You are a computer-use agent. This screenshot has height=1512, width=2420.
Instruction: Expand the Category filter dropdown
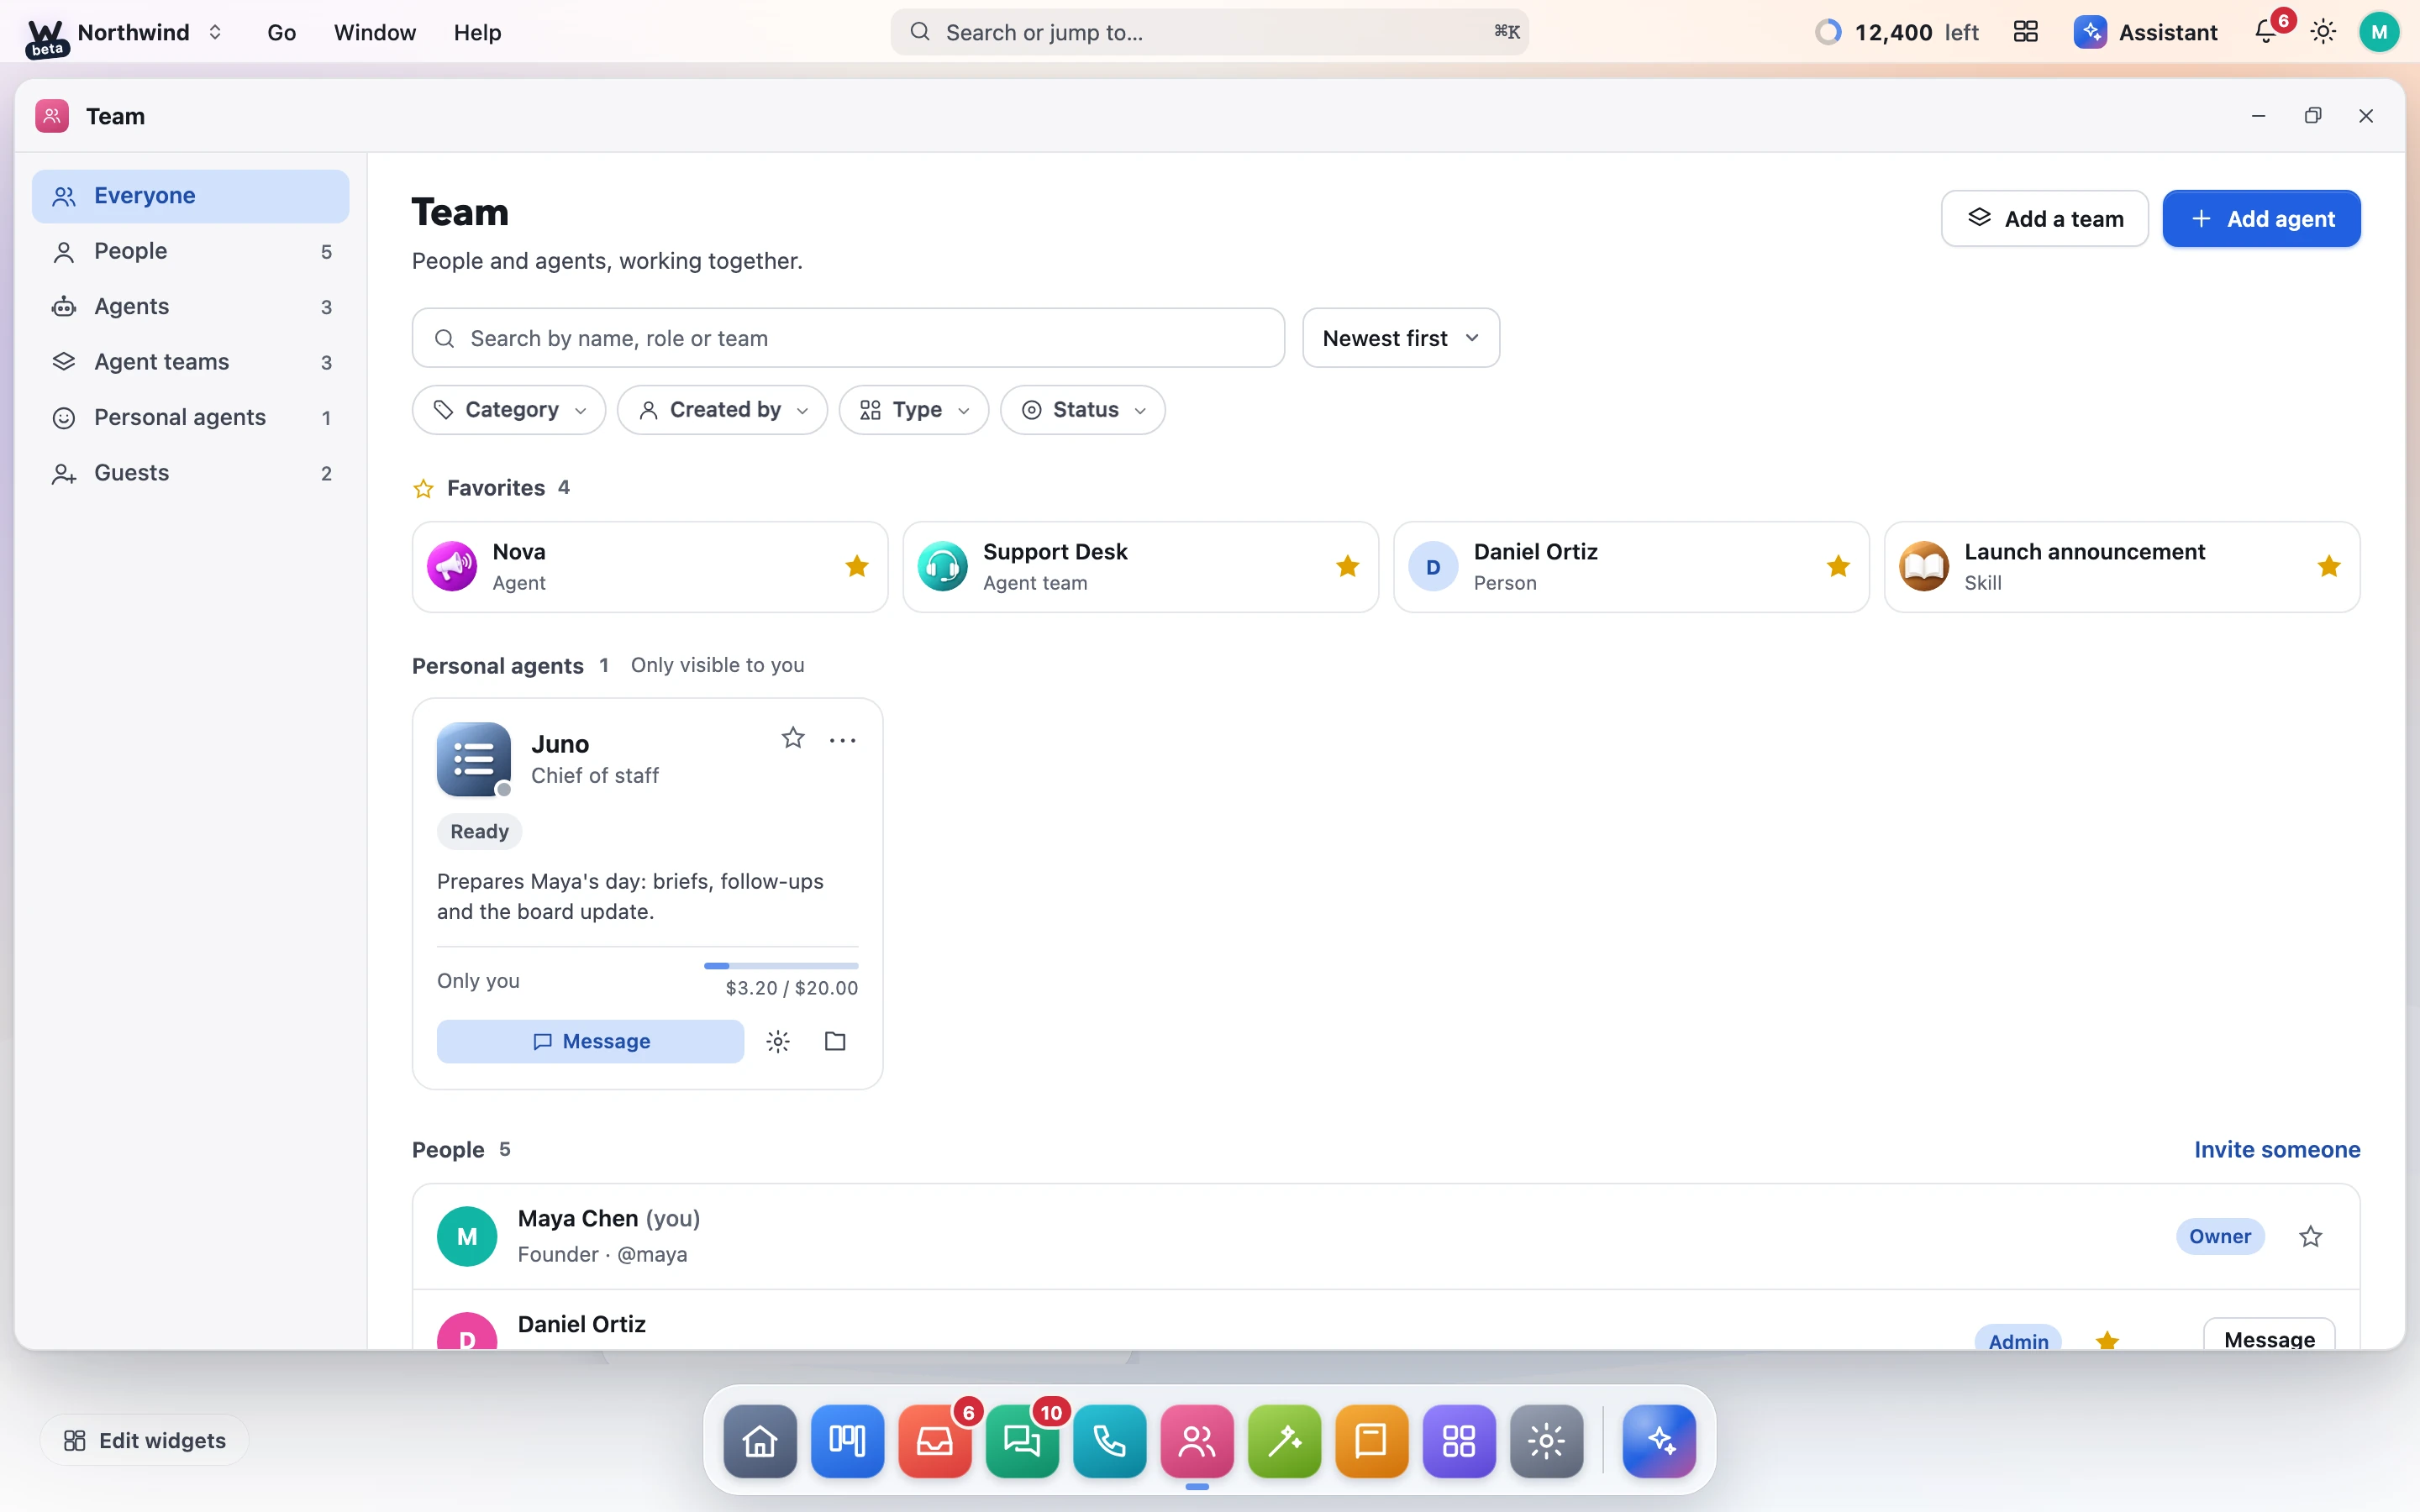click(508, 410)
